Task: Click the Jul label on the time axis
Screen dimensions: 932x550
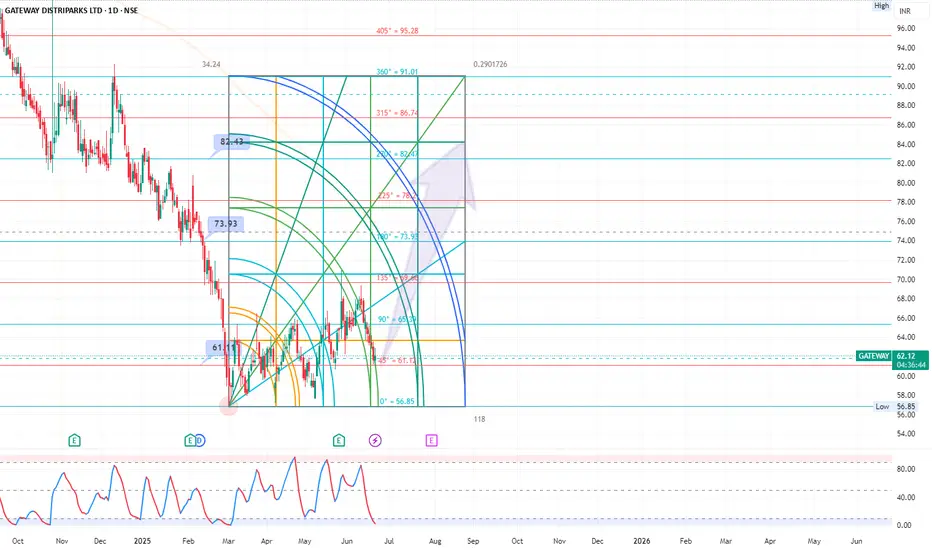Action: point(389,541)
